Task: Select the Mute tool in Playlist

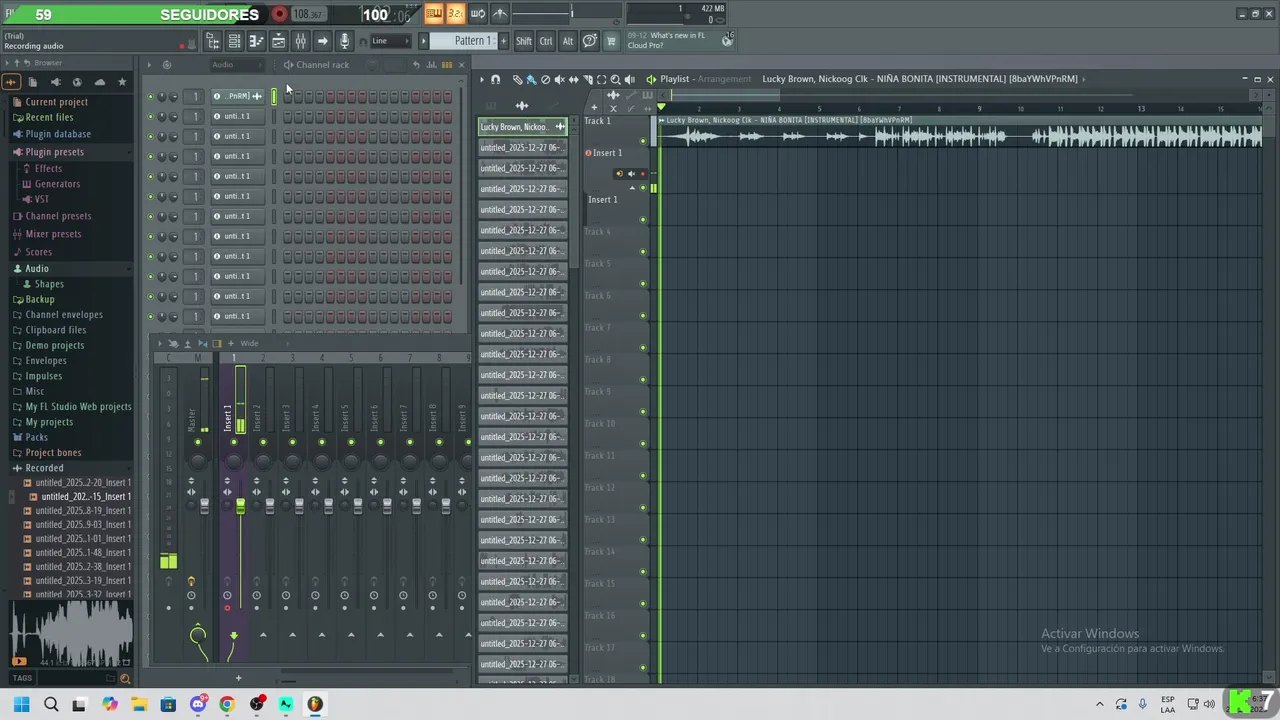Action: [x=559, y=79]
